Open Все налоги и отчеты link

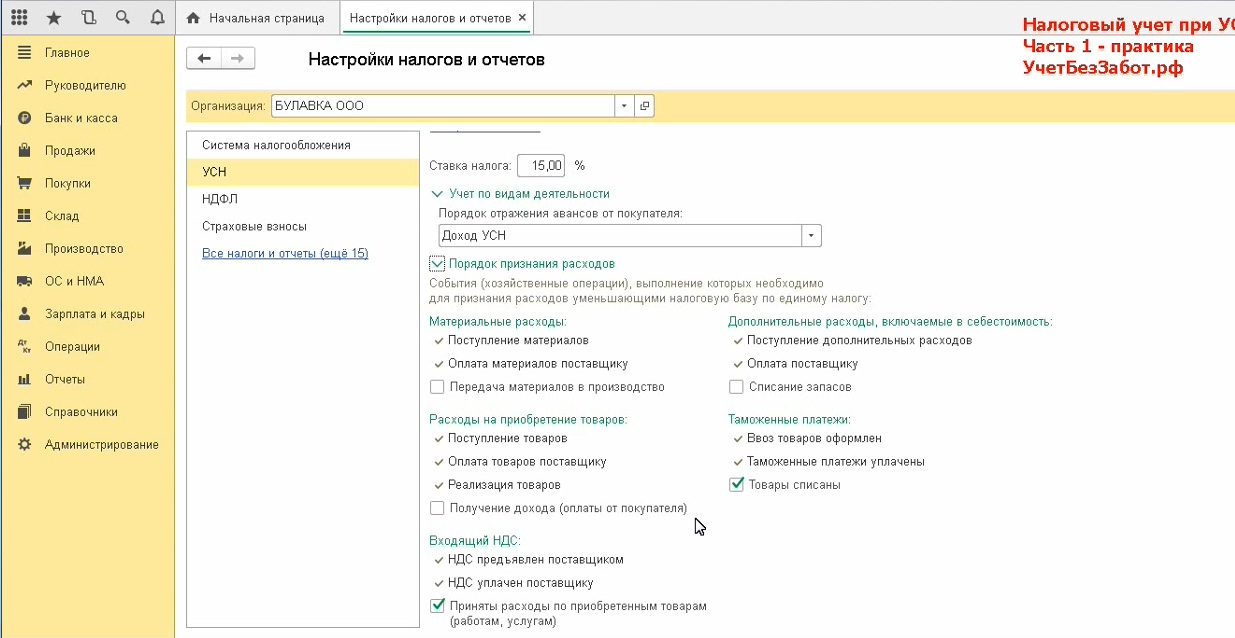pos(285,254)
